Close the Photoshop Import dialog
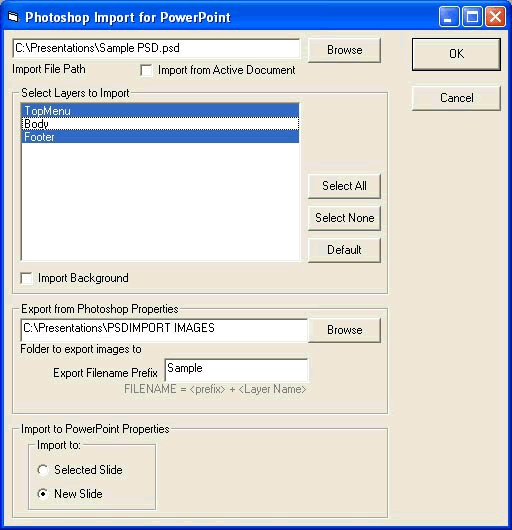The image size is (512, 530). tap(495, 17)
